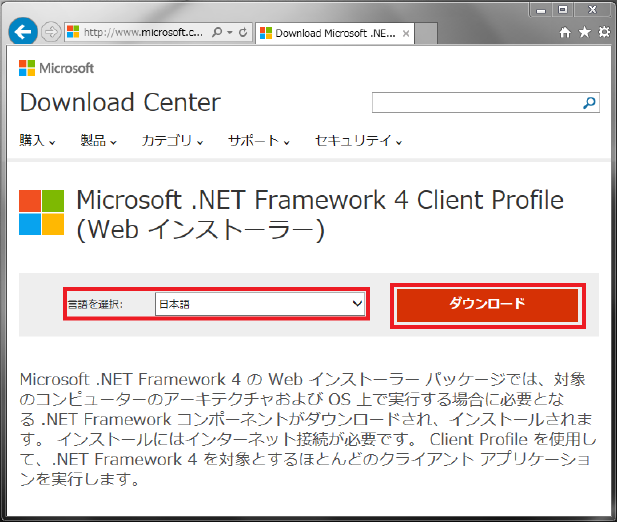Click the Microsoft logo in header
This screenshot has height=522, width=617.
coord(56,68)
